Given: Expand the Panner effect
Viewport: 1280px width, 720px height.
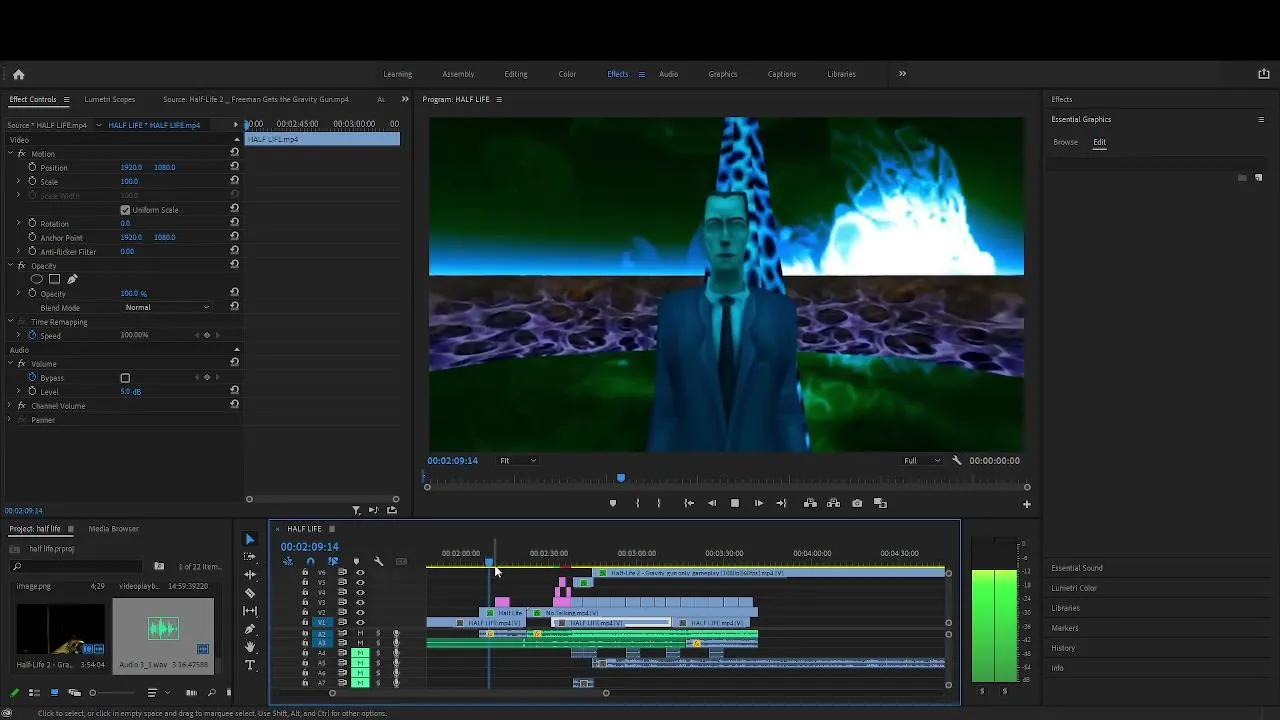Looking at the screenshot, I should [10, 420].
